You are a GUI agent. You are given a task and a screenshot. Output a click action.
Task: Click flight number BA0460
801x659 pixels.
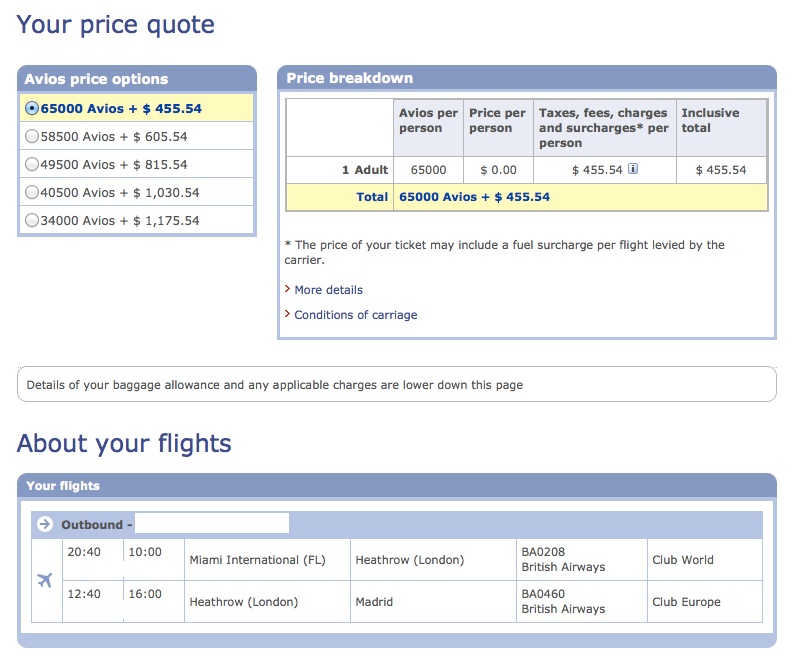[543, 594]
